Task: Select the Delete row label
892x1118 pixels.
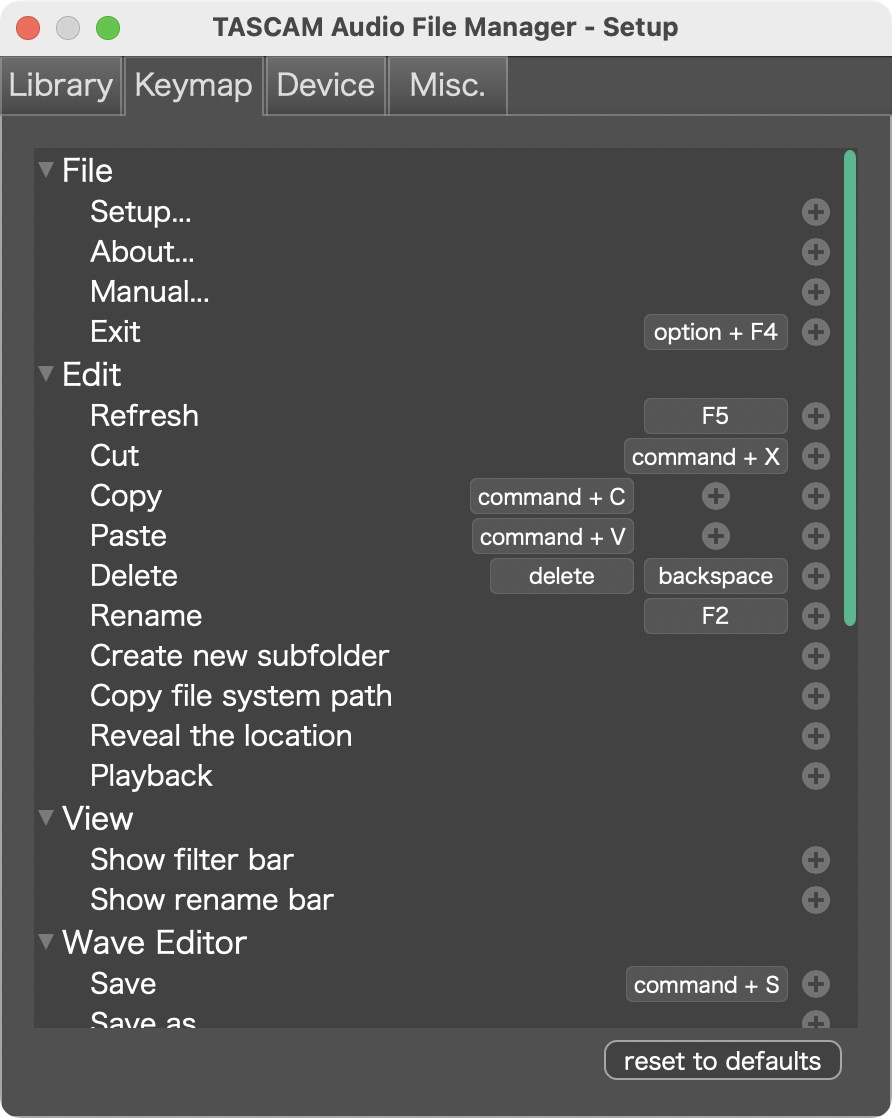Action: [x=134, y=576]
